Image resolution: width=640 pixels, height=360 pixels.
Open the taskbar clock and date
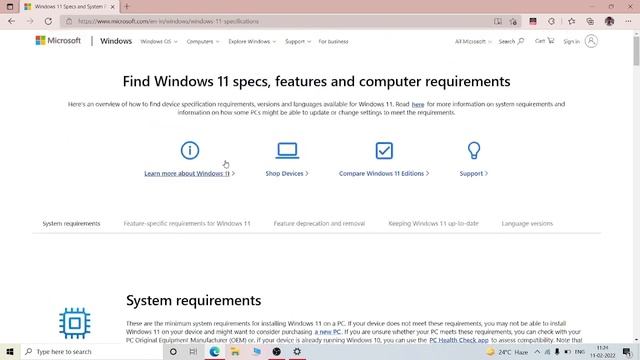pyautogui.click(x=602, y=352)
